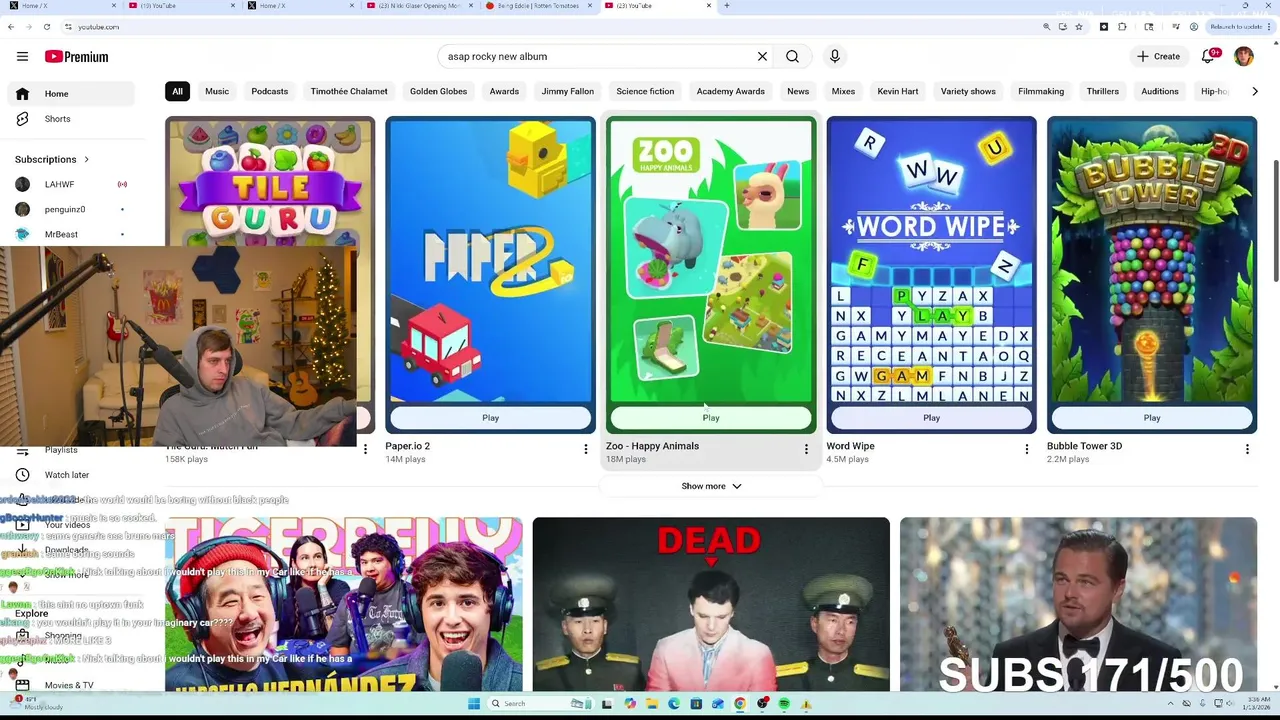The image size is (1280, 720).
Task: Click the YouTube Premium logo
Action: [76, 57]
